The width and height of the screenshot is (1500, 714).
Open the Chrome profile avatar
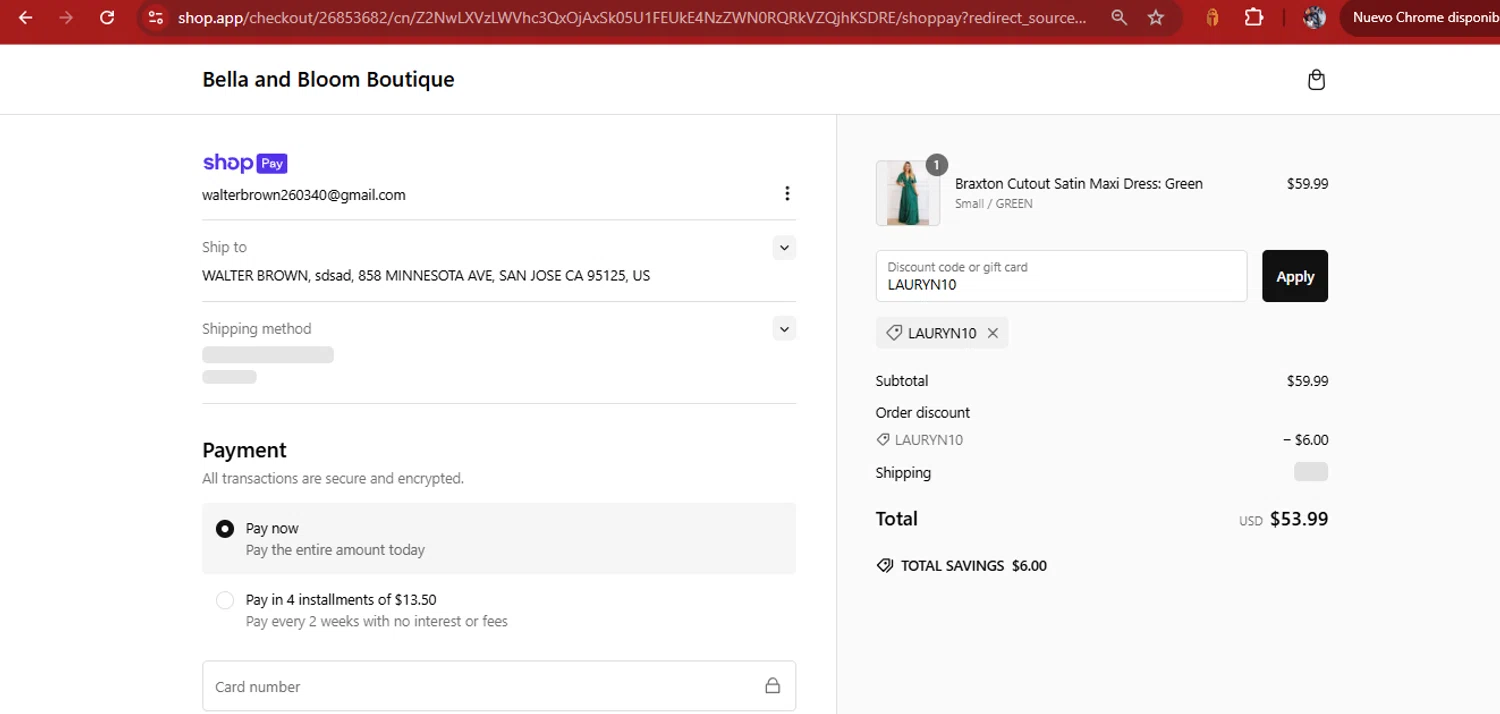click(1315, 17)
